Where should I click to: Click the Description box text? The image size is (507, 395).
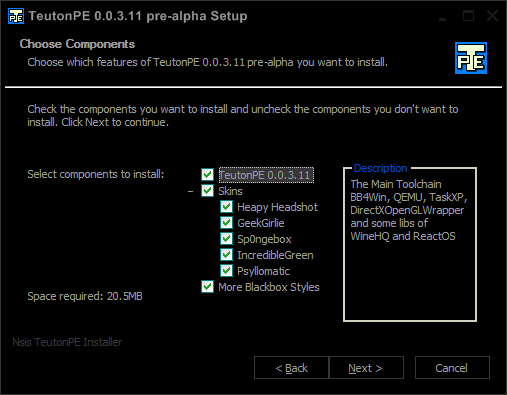pyautogui.click(x=408, y=210)
